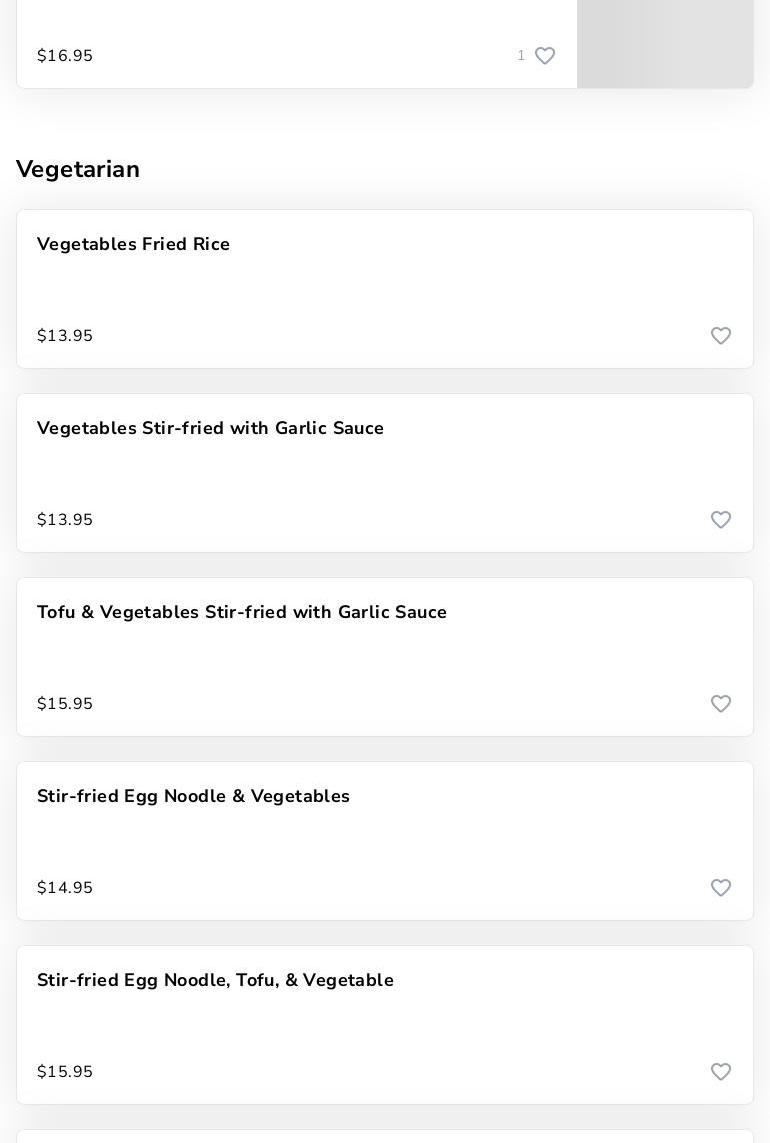The height and width of the screenshot is (1143, 770).
Task: Open Vegetables Stir-fried with Garlic Sauce title
Action: (210, 429)
